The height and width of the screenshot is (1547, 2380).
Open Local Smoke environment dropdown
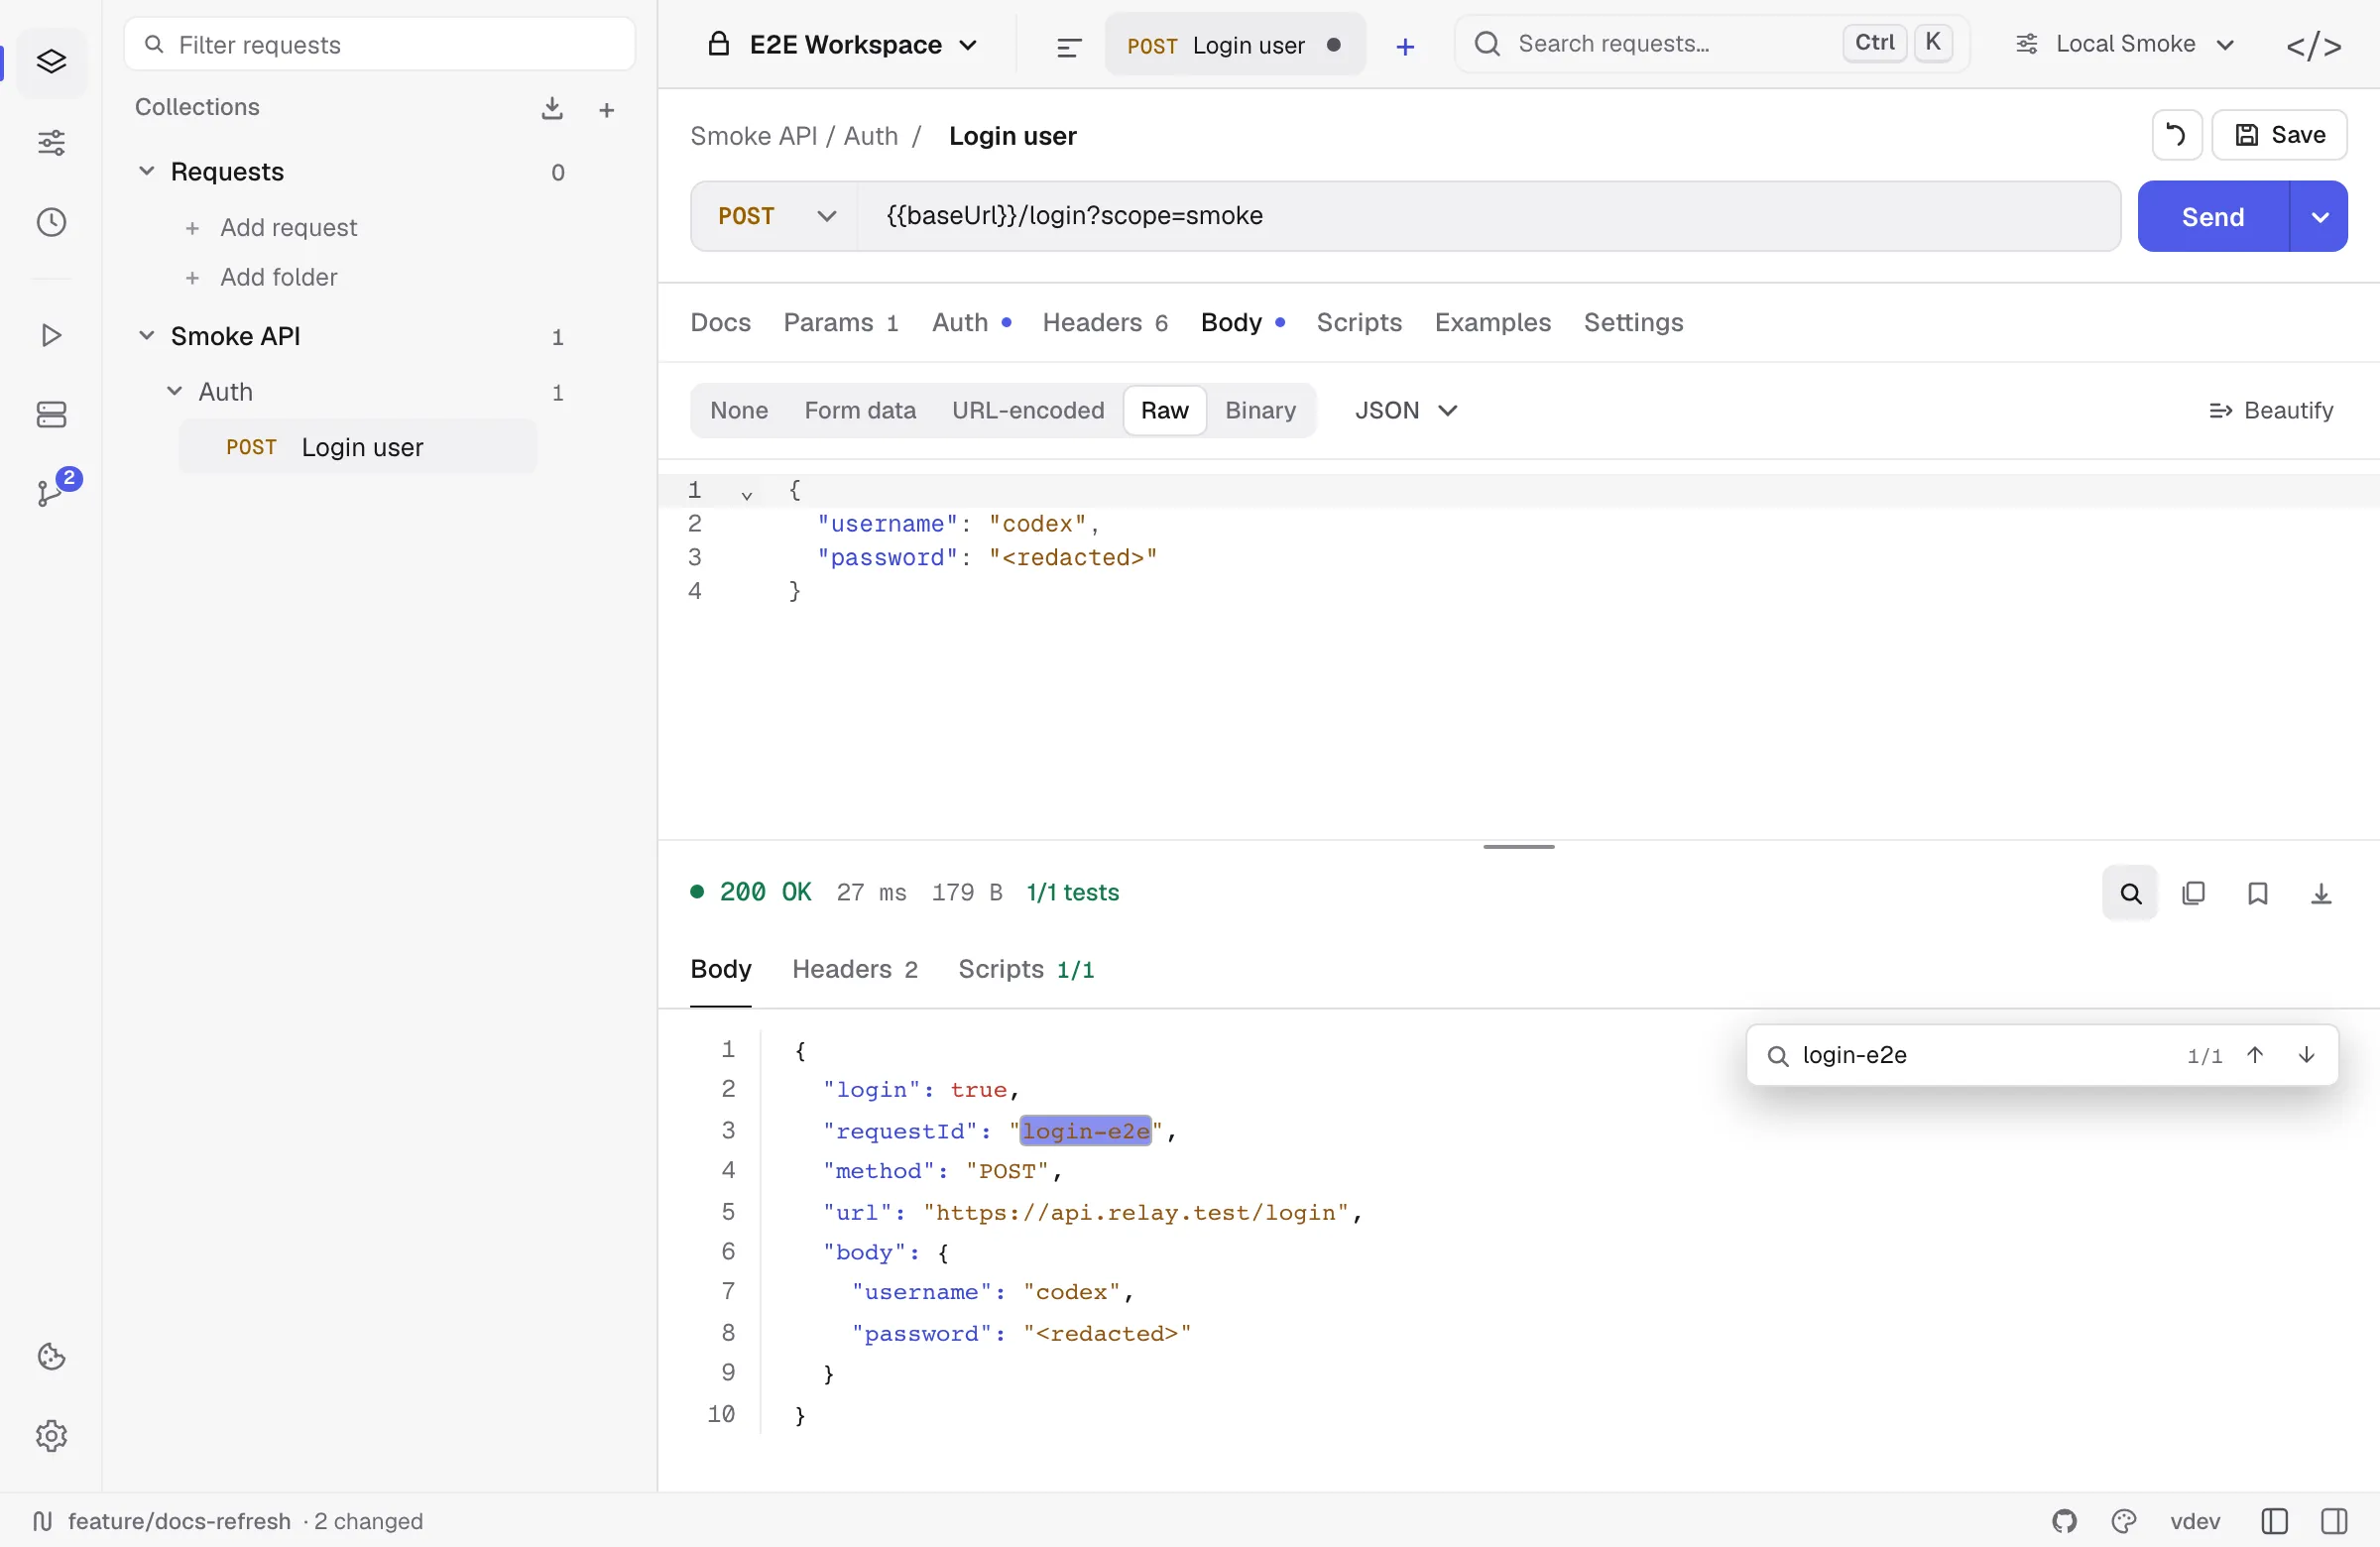pyautogui.click(x=2125, y=44)
